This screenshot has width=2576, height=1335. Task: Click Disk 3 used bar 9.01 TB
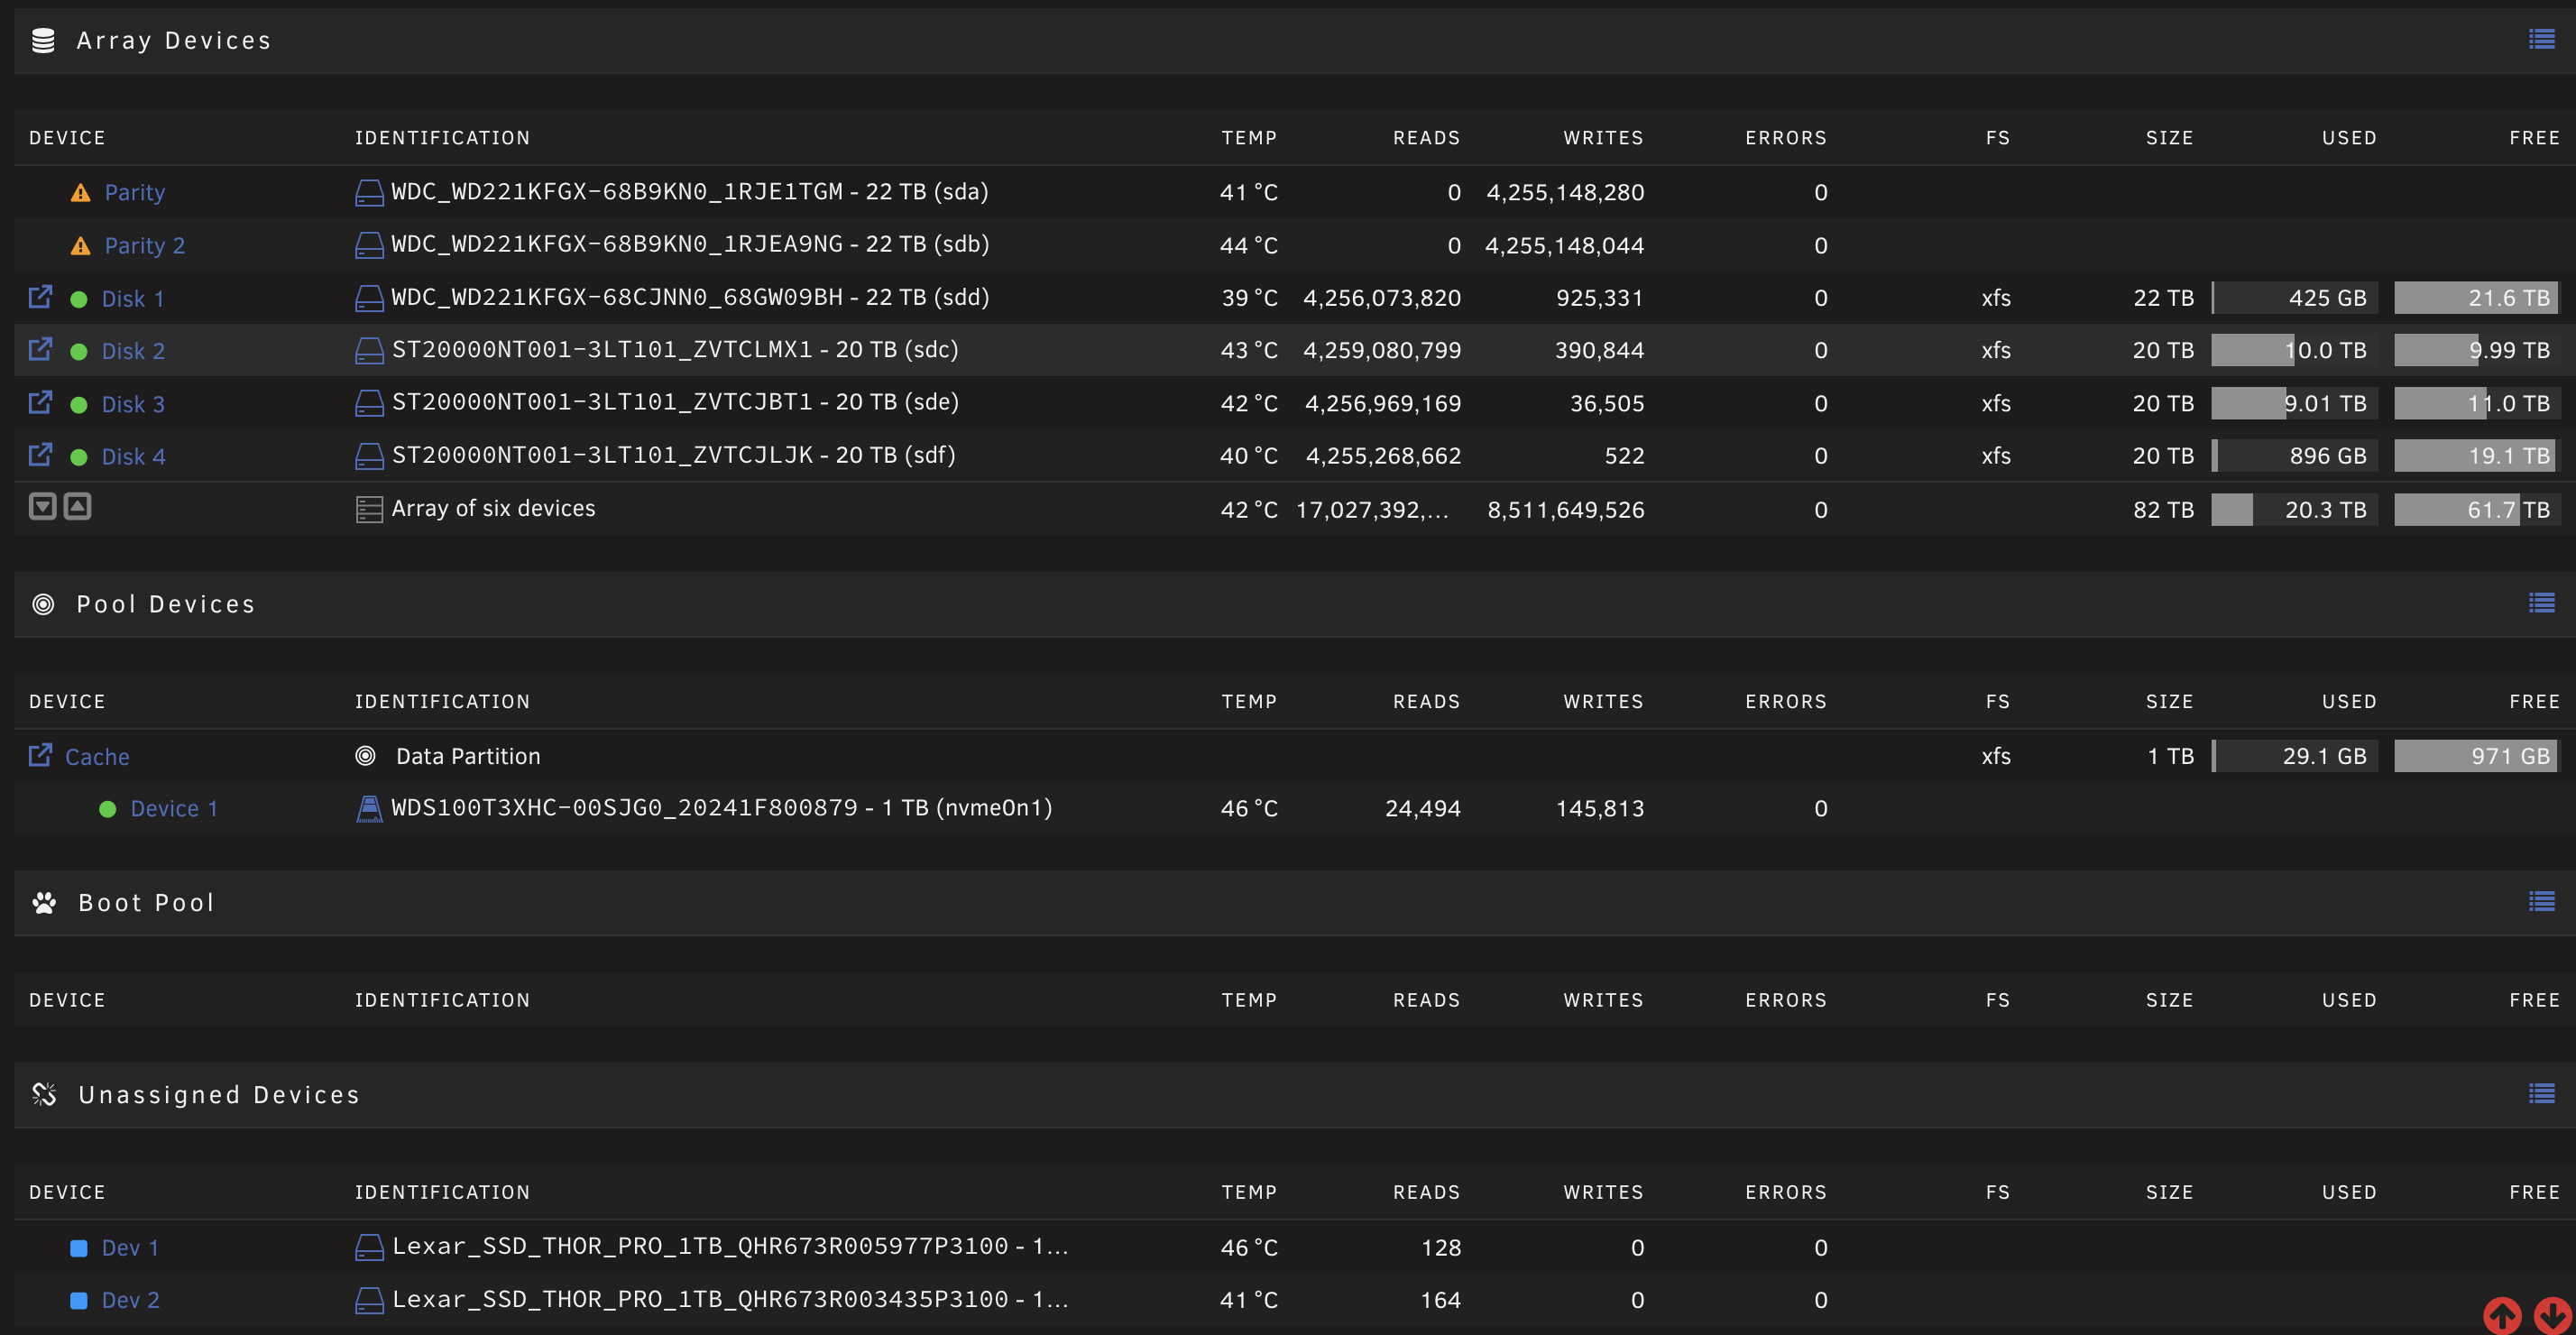(2294, 403)
